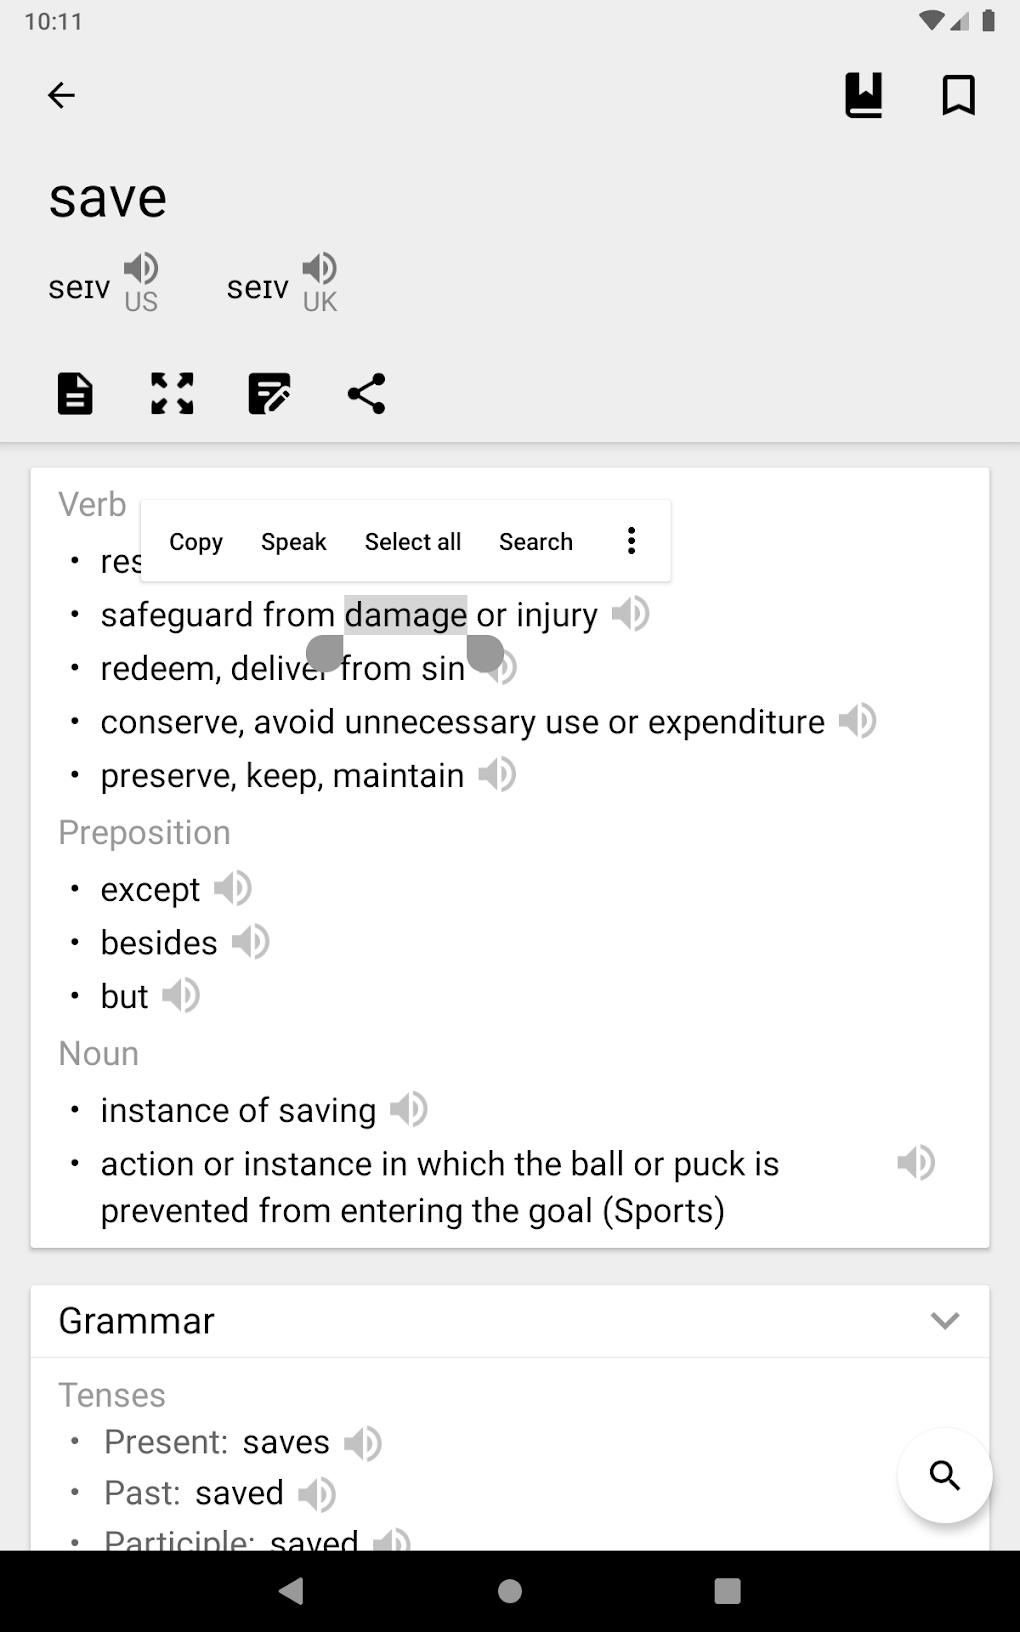Tap Select all in the selection menu

413,542
